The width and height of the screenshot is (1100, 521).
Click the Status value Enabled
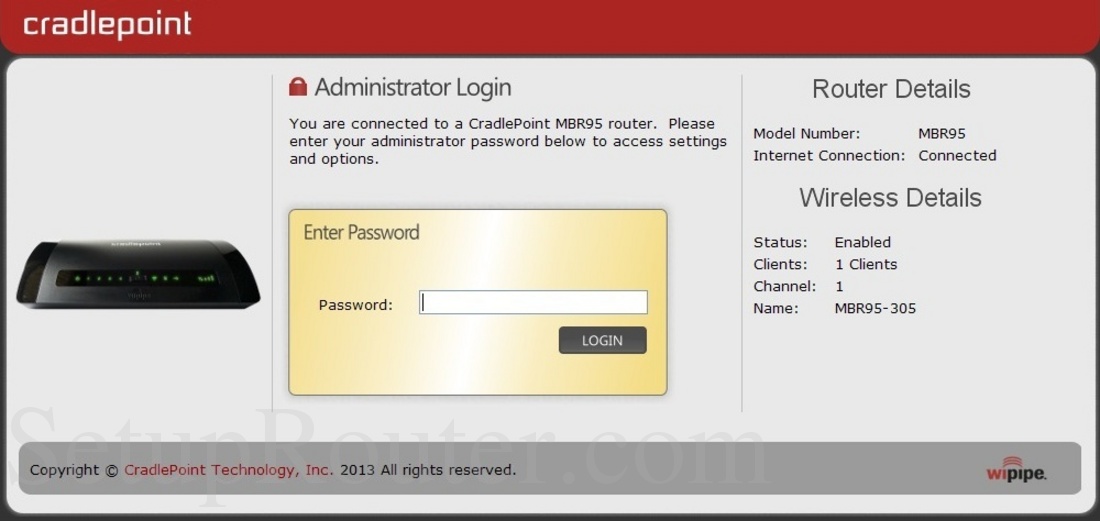click(862, 243)
